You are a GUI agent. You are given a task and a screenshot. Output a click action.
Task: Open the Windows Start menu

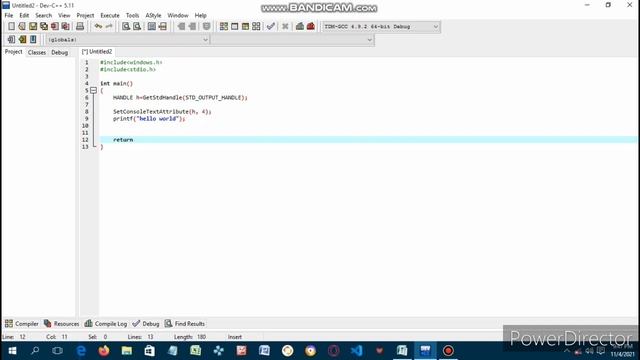(12, 351)
